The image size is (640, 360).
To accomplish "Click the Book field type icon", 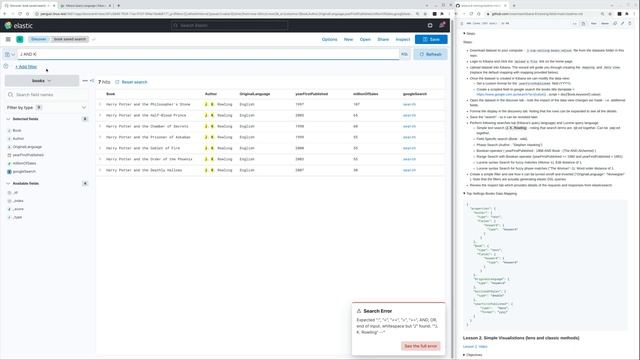I will (9, 131).
